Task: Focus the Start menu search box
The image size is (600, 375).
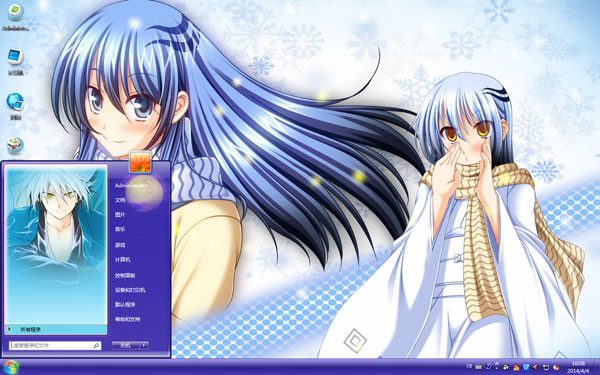Action: (55, 346)
